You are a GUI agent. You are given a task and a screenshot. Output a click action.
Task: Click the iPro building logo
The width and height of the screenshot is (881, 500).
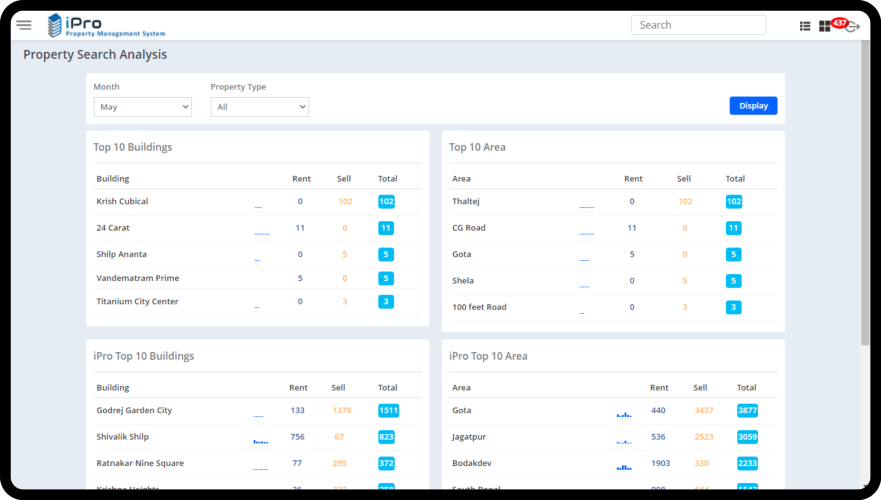55,25
